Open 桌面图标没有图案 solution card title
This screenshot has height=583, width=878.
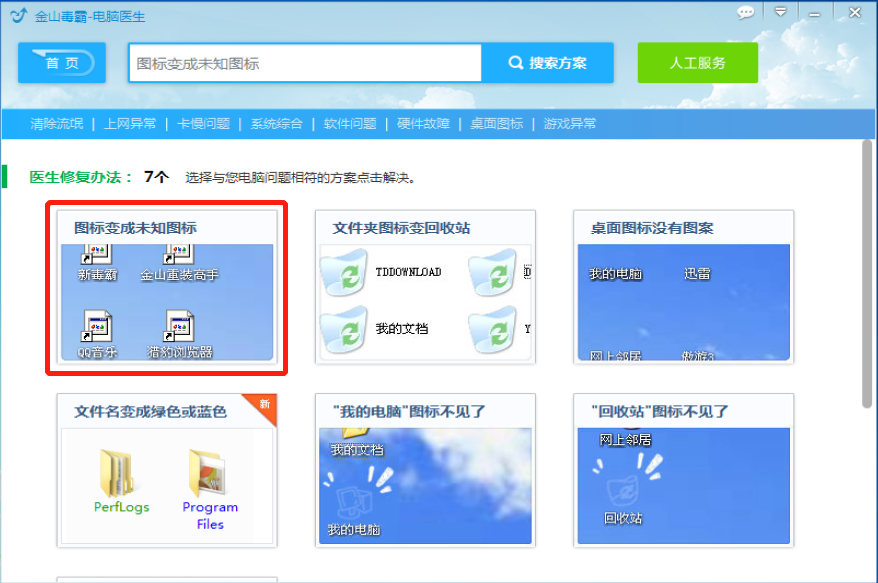click(x=652, y=228)
